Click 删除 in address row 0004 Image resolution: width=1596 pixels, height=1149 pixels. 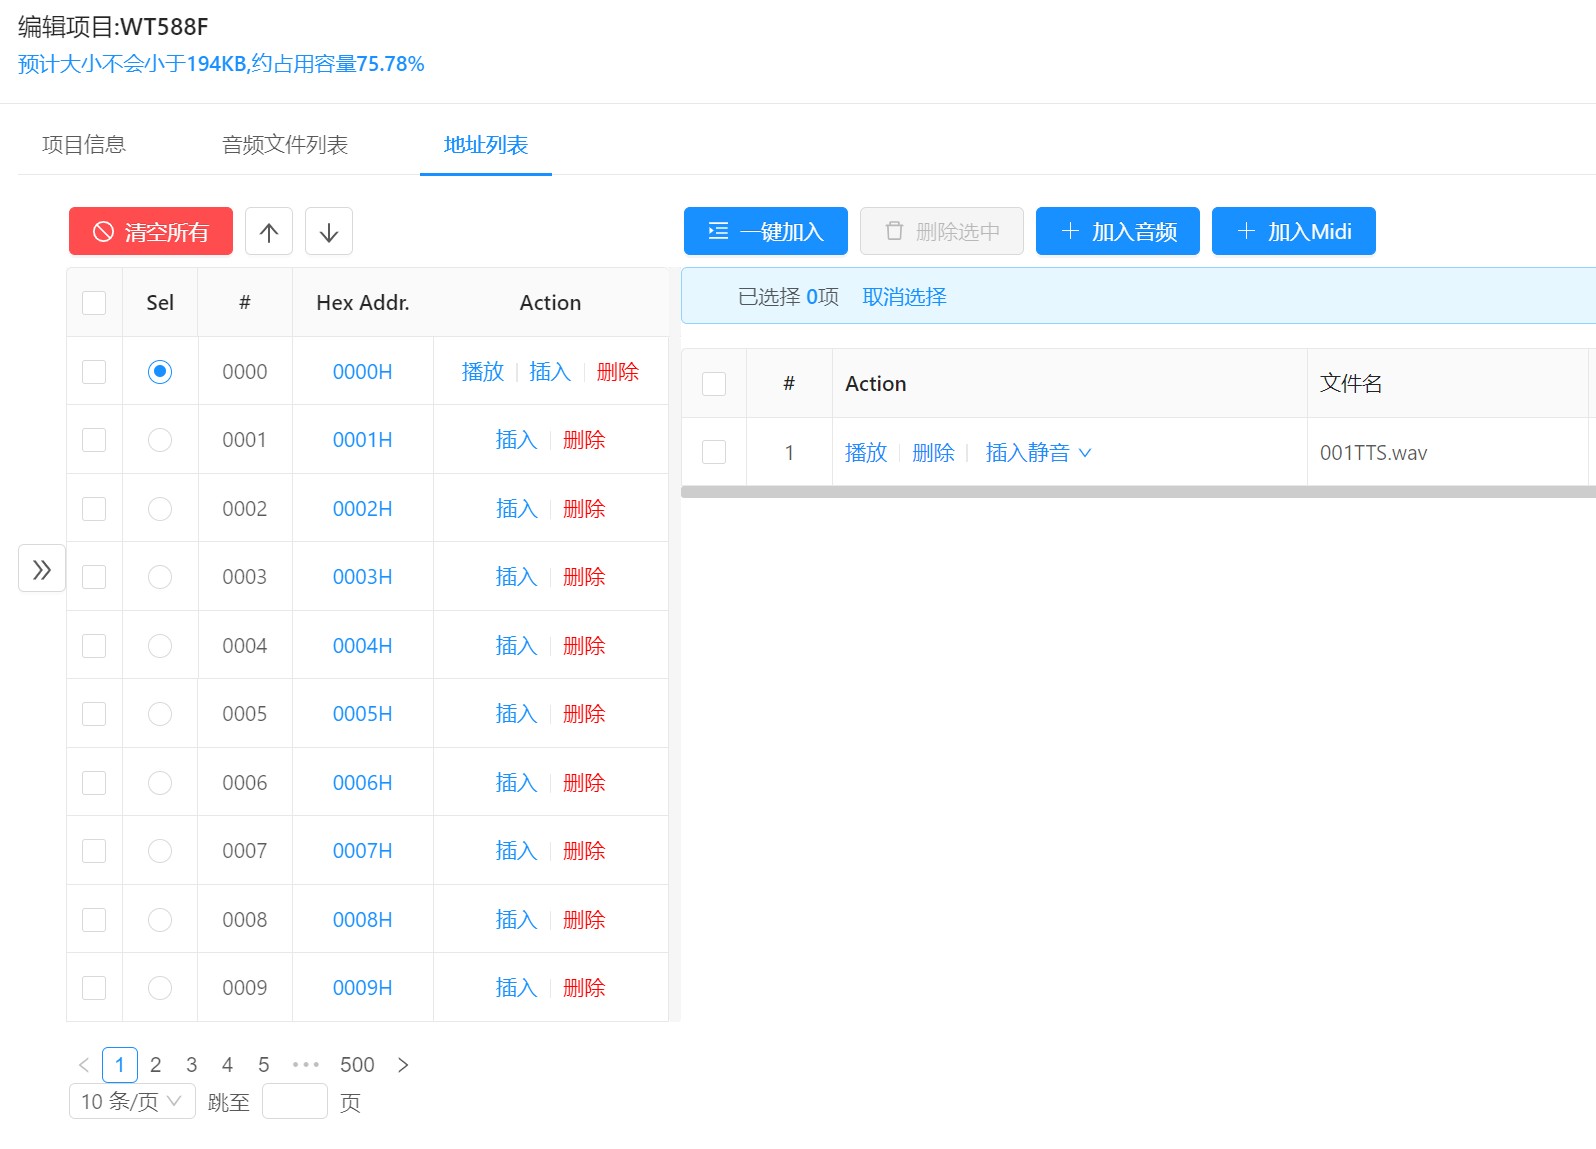584,646
